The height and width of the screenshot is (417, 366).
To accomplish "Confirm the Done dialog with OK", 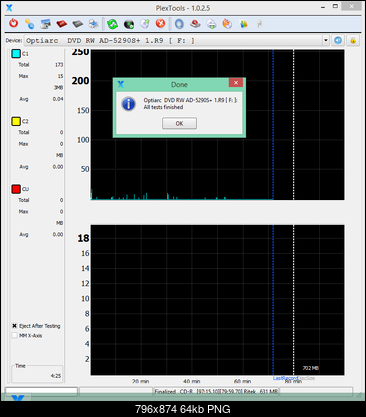I will [179, 123].
